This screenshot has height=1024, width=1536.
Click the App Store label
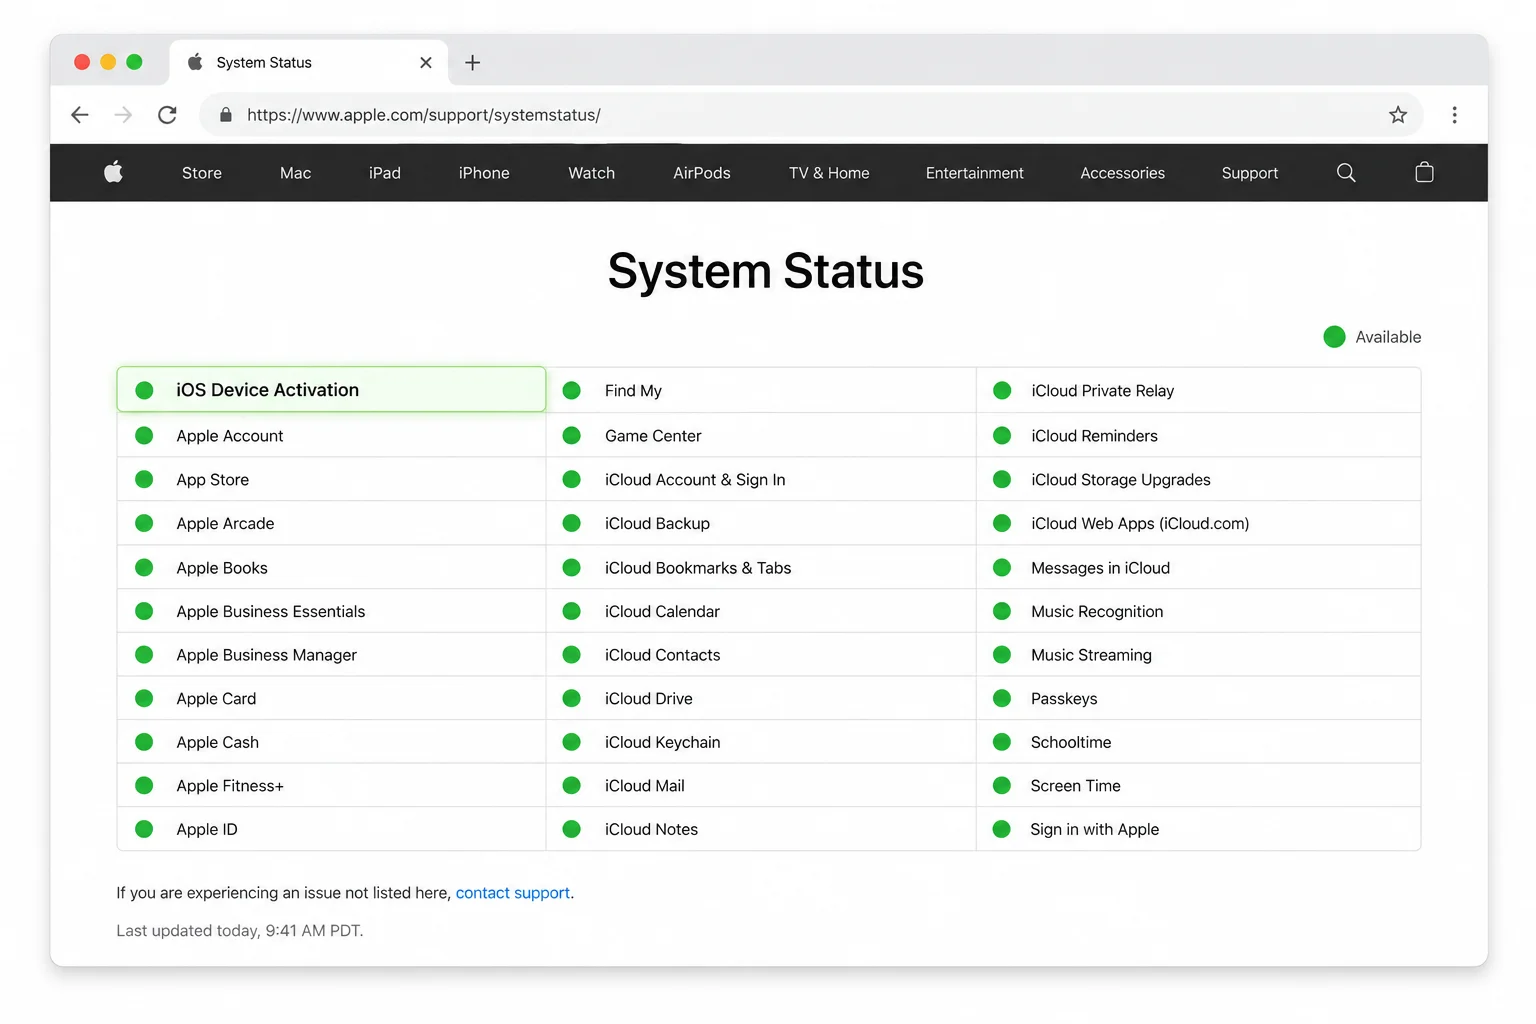click(213, 480)
